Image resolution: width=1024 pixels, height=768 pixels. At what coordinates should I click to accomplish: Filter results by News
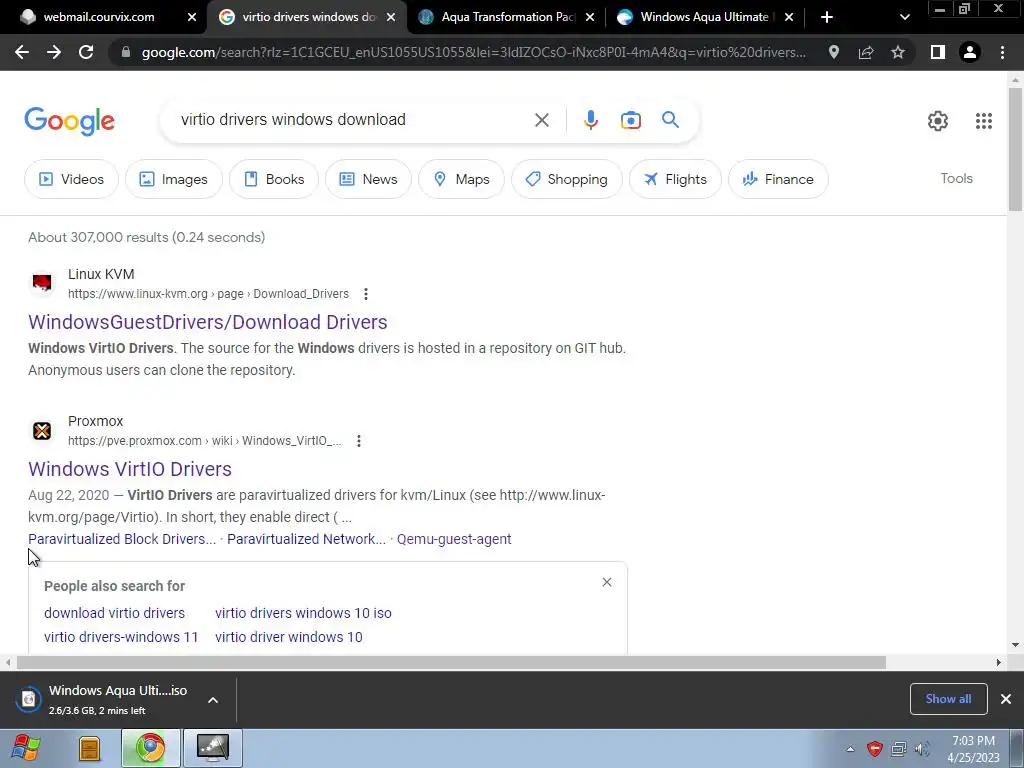[368, 179]
